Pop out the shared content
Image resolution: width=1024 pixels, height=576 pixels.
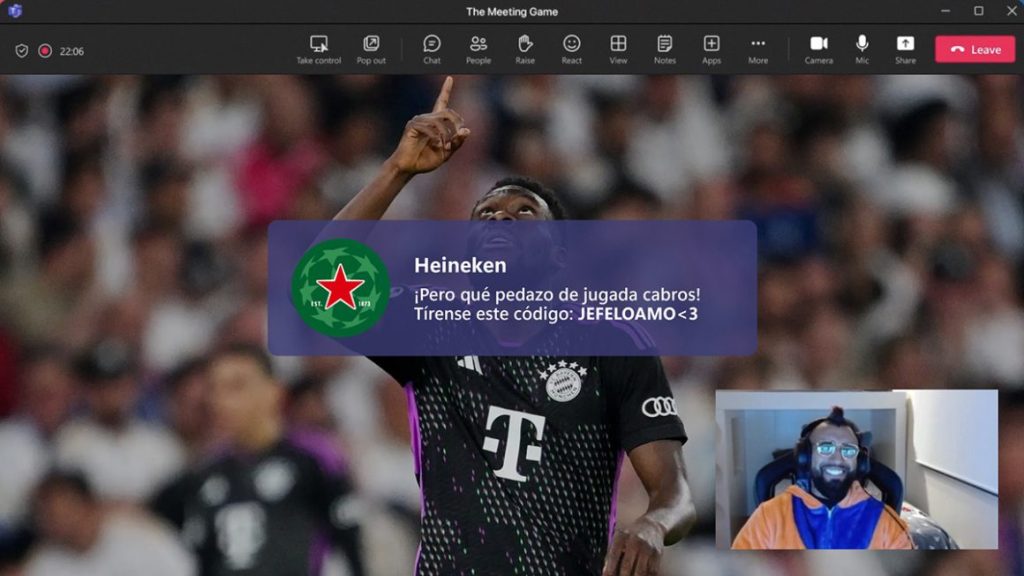pyautogui.click(x=371, y=49)
